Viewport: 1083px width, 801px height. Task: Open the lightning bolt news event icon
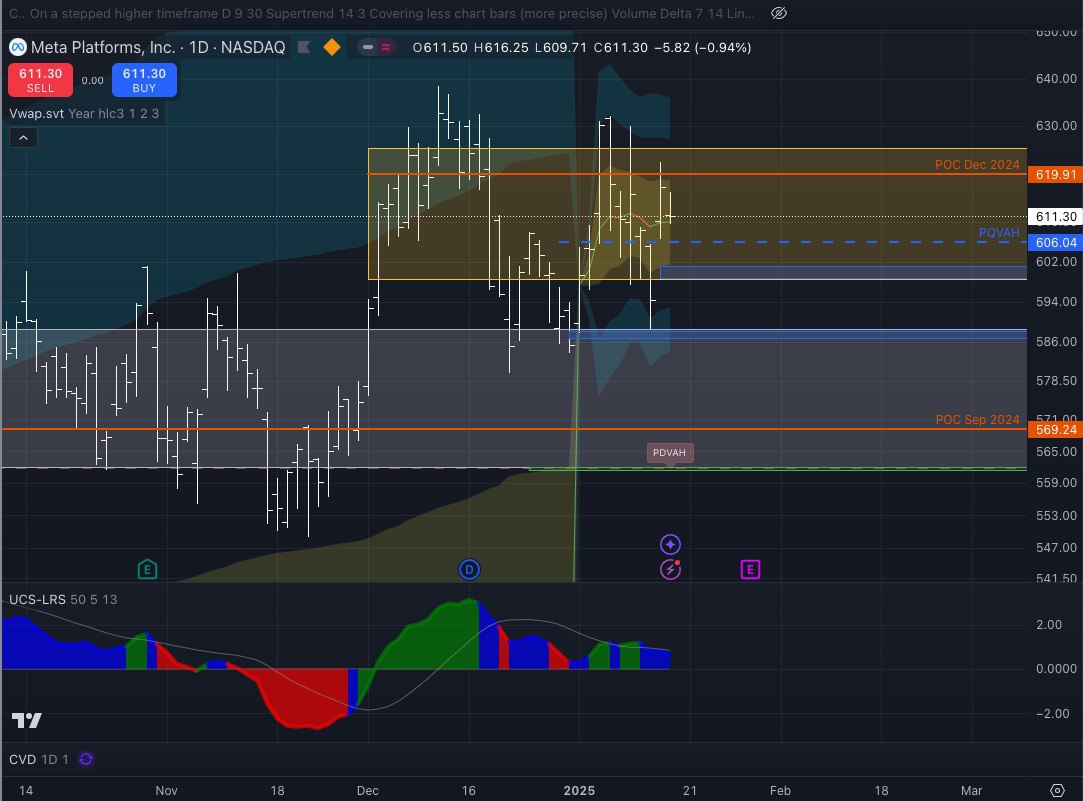tap(670, 570)
